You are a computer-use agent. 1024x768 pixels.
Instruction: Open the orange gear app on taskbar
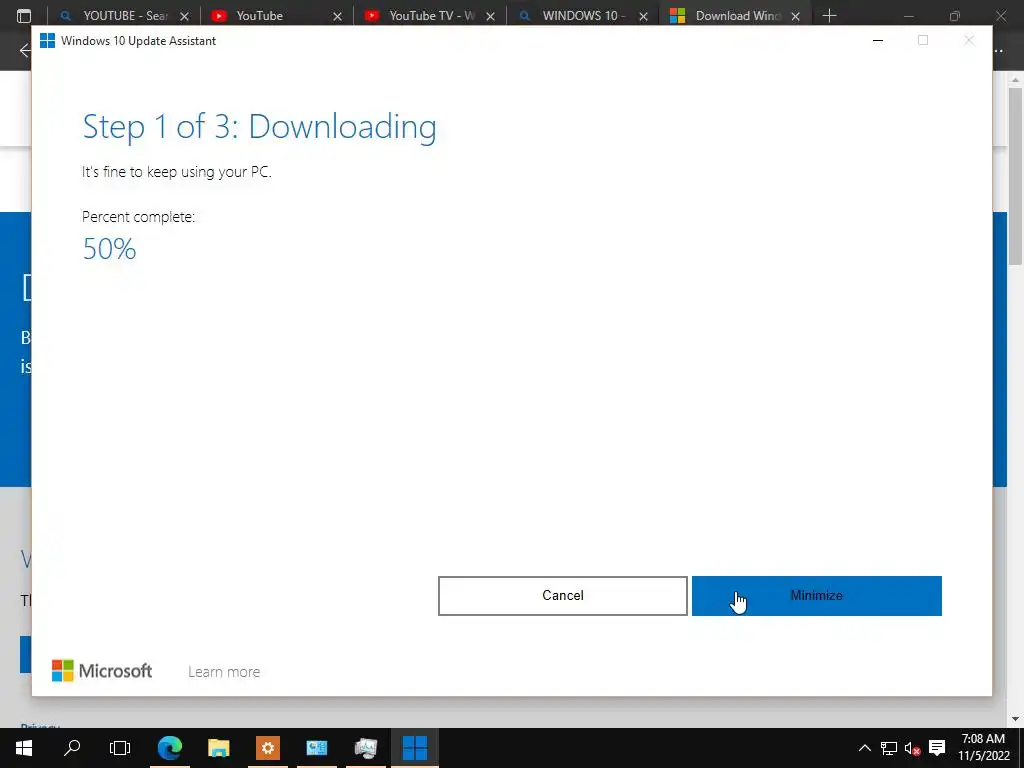coord(268,748)
